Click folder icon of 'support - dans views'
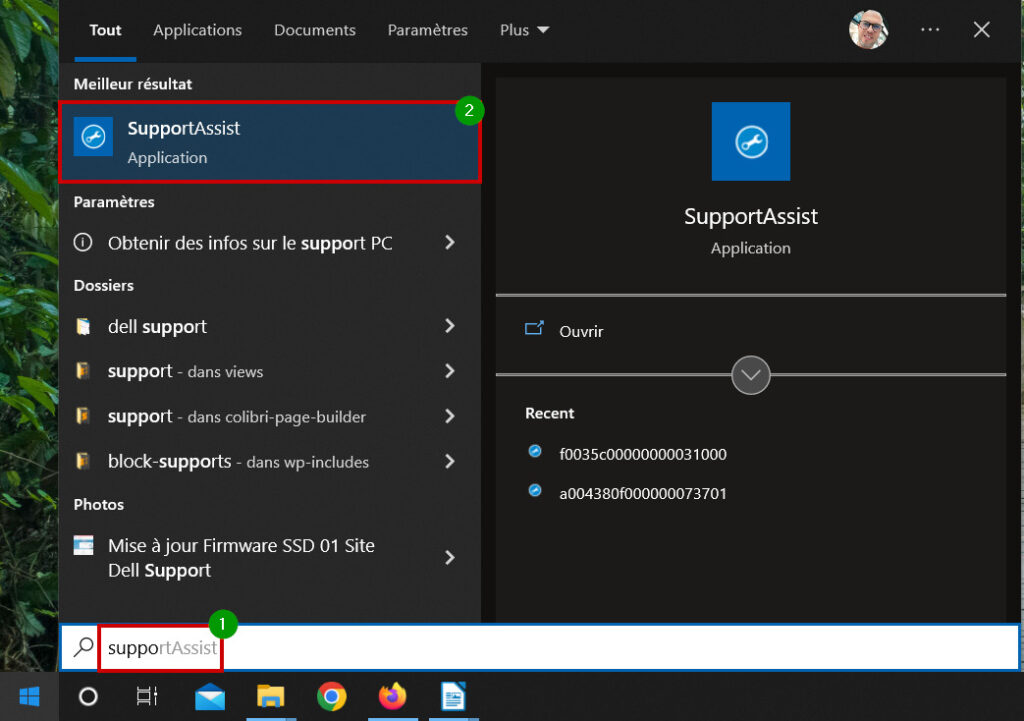This screenshot has width=1024, height=721. tap(83, 370)
